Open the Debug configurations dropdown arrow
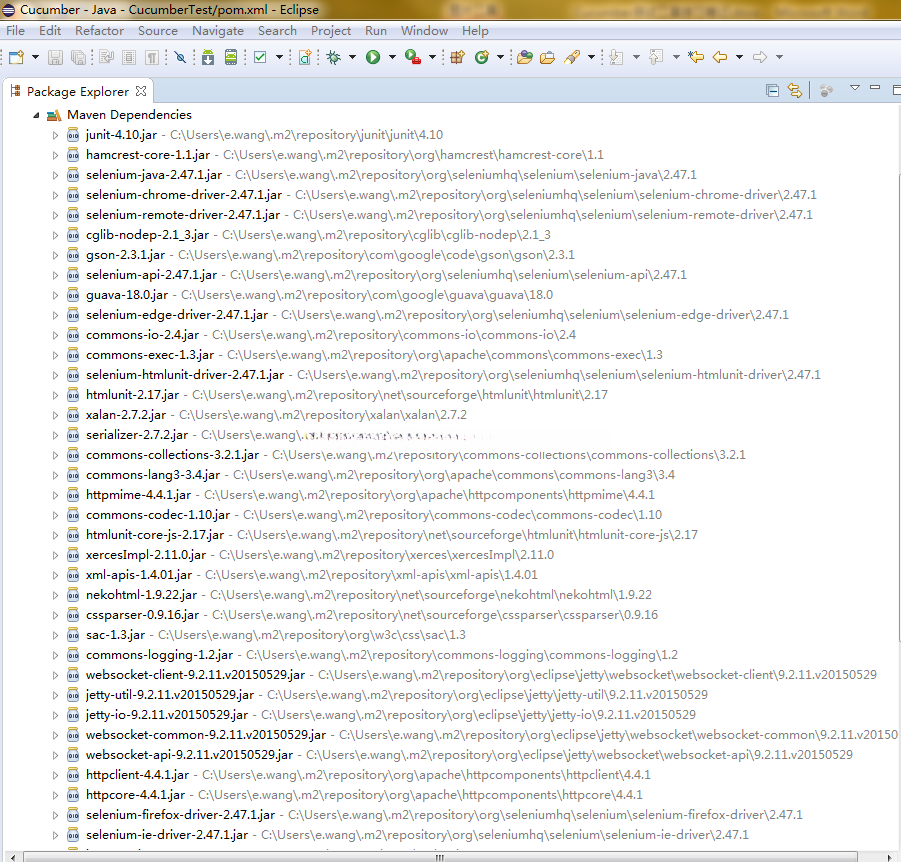Viewport: 901px width, 862px height. pyautogui.click(x=352, y=57)
